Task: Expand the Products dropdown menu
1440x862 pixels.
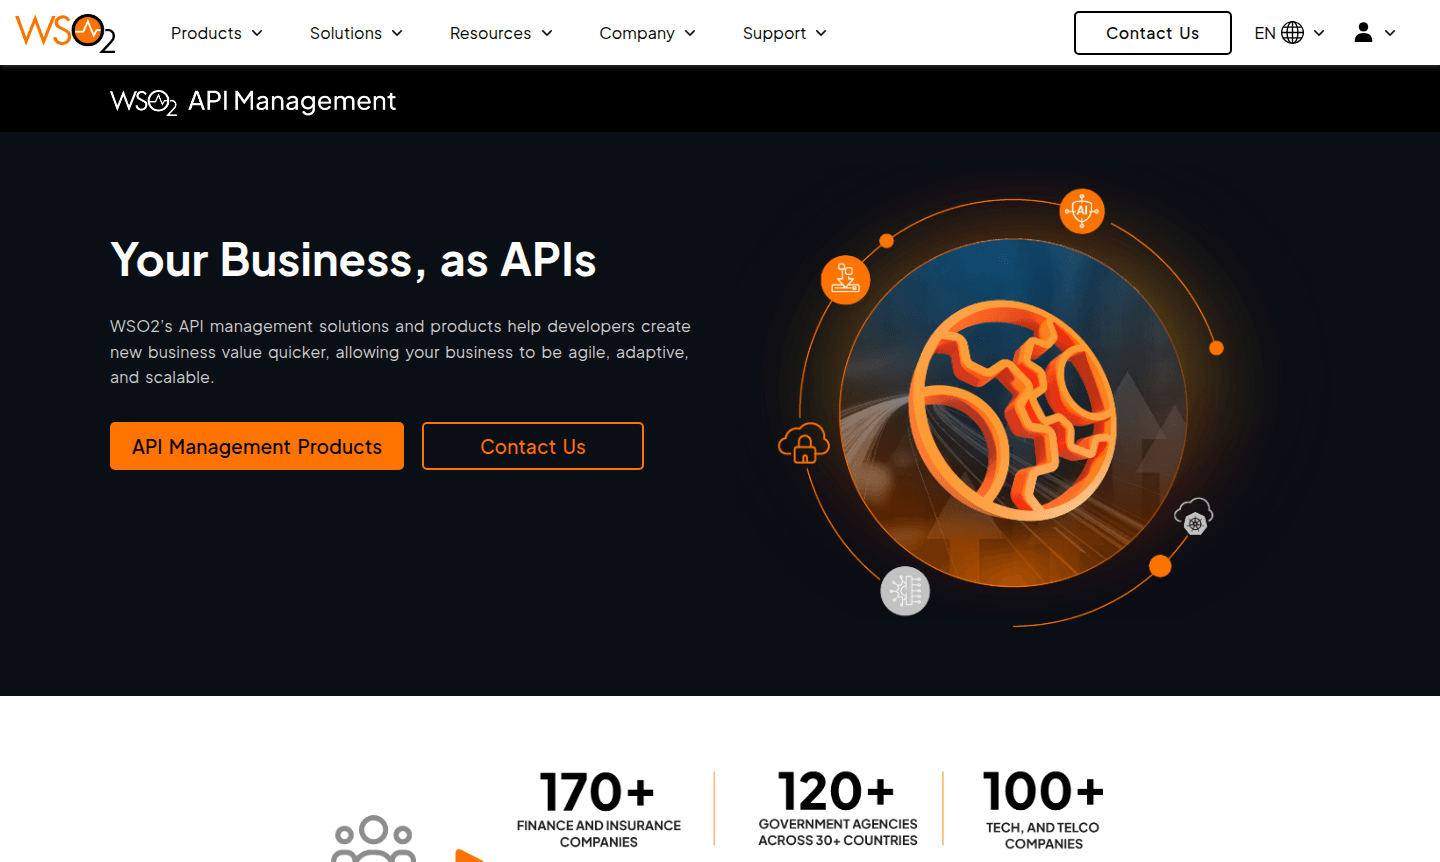Action: click(216, 33)
